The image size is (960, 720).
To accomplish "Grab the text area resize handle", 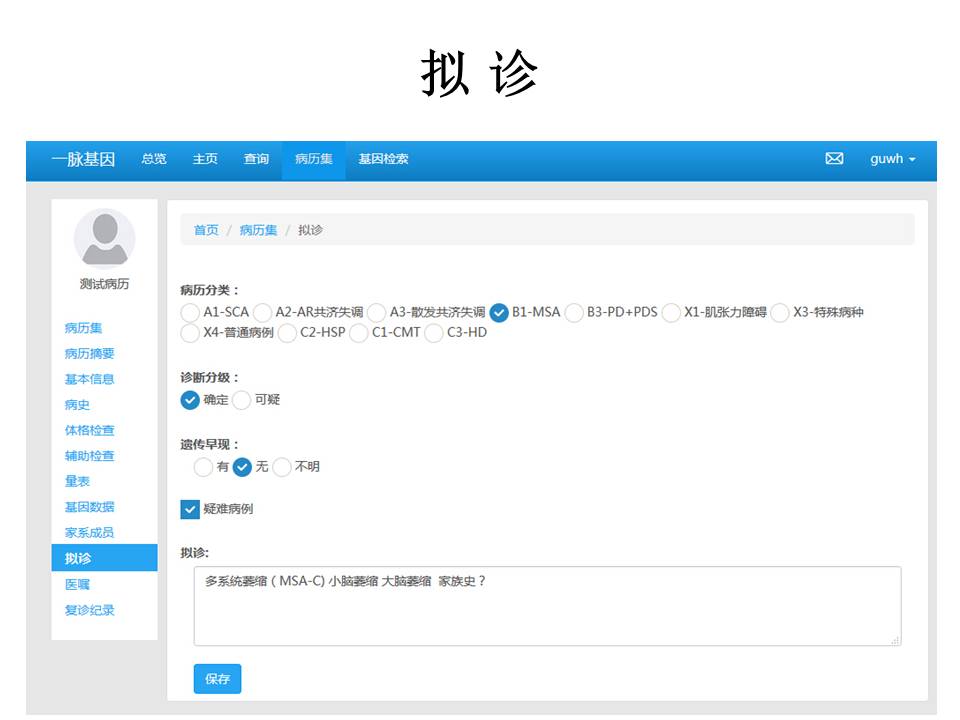I will click(x=895, y=640).
